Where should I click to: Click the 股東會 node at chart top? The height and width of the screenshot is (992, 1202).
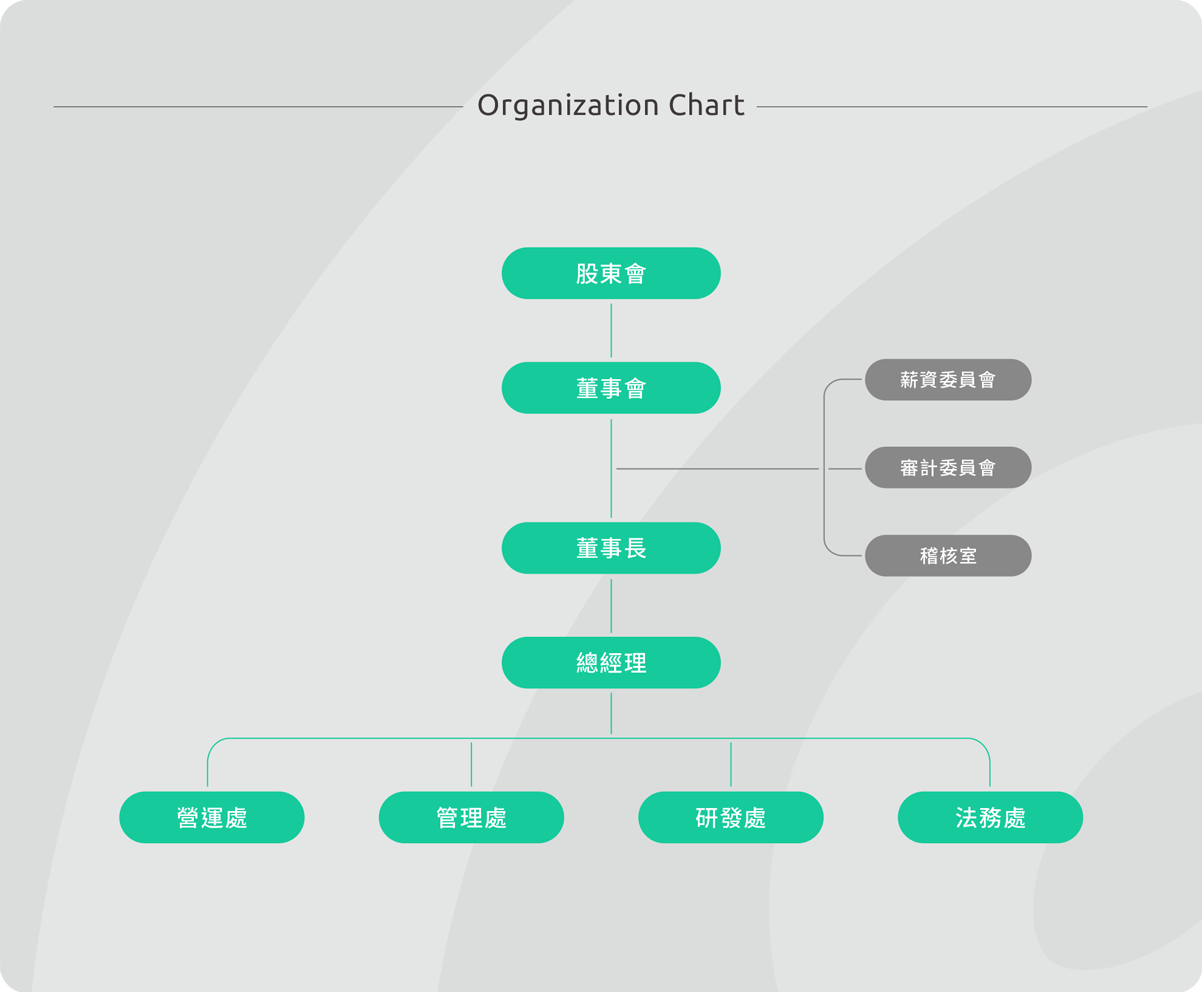[611, 273]
